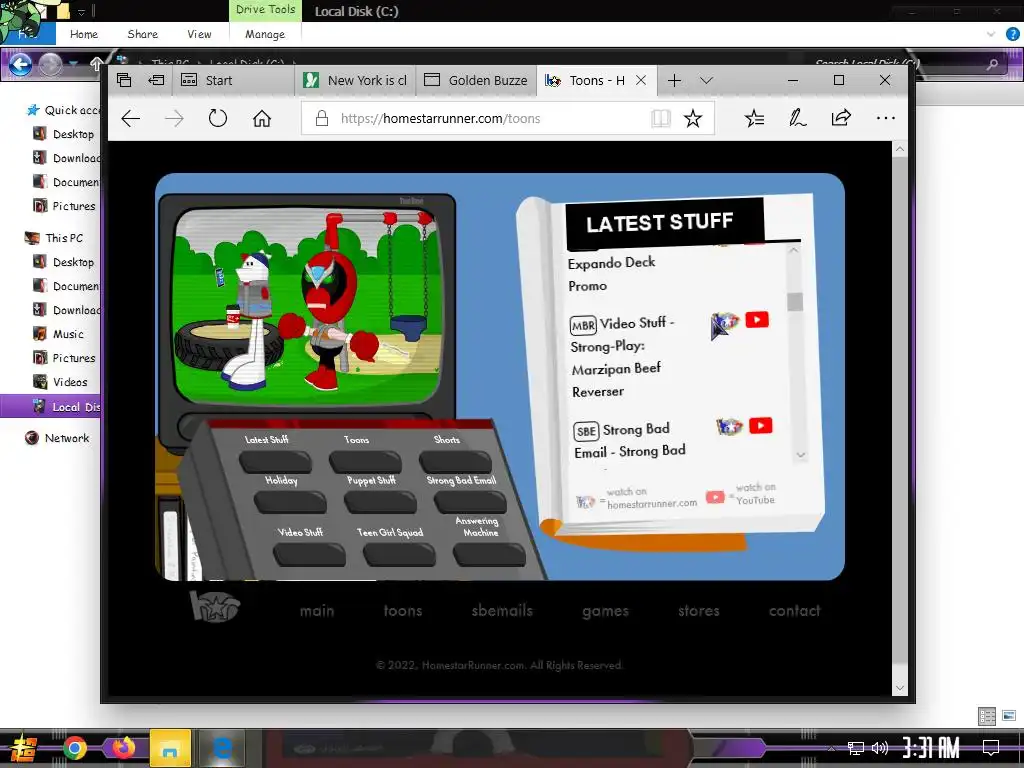Open the Manage tab under Drive Tools

tap(264, 34)
